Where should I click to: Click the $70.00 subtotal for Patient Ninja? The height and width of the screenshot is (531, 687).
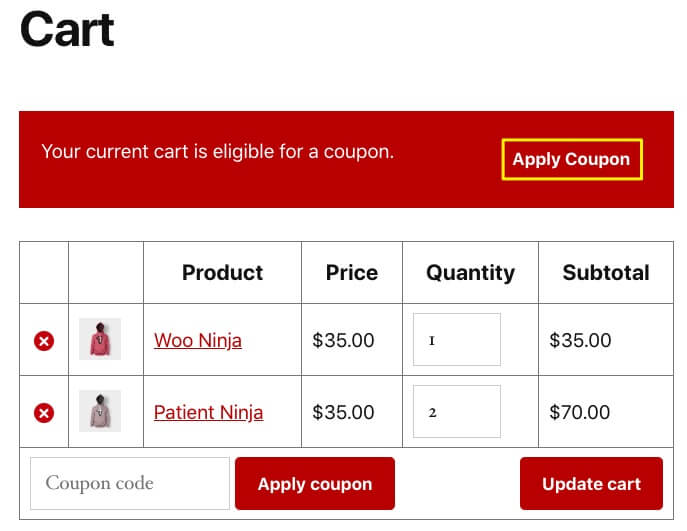click(580, 412)
